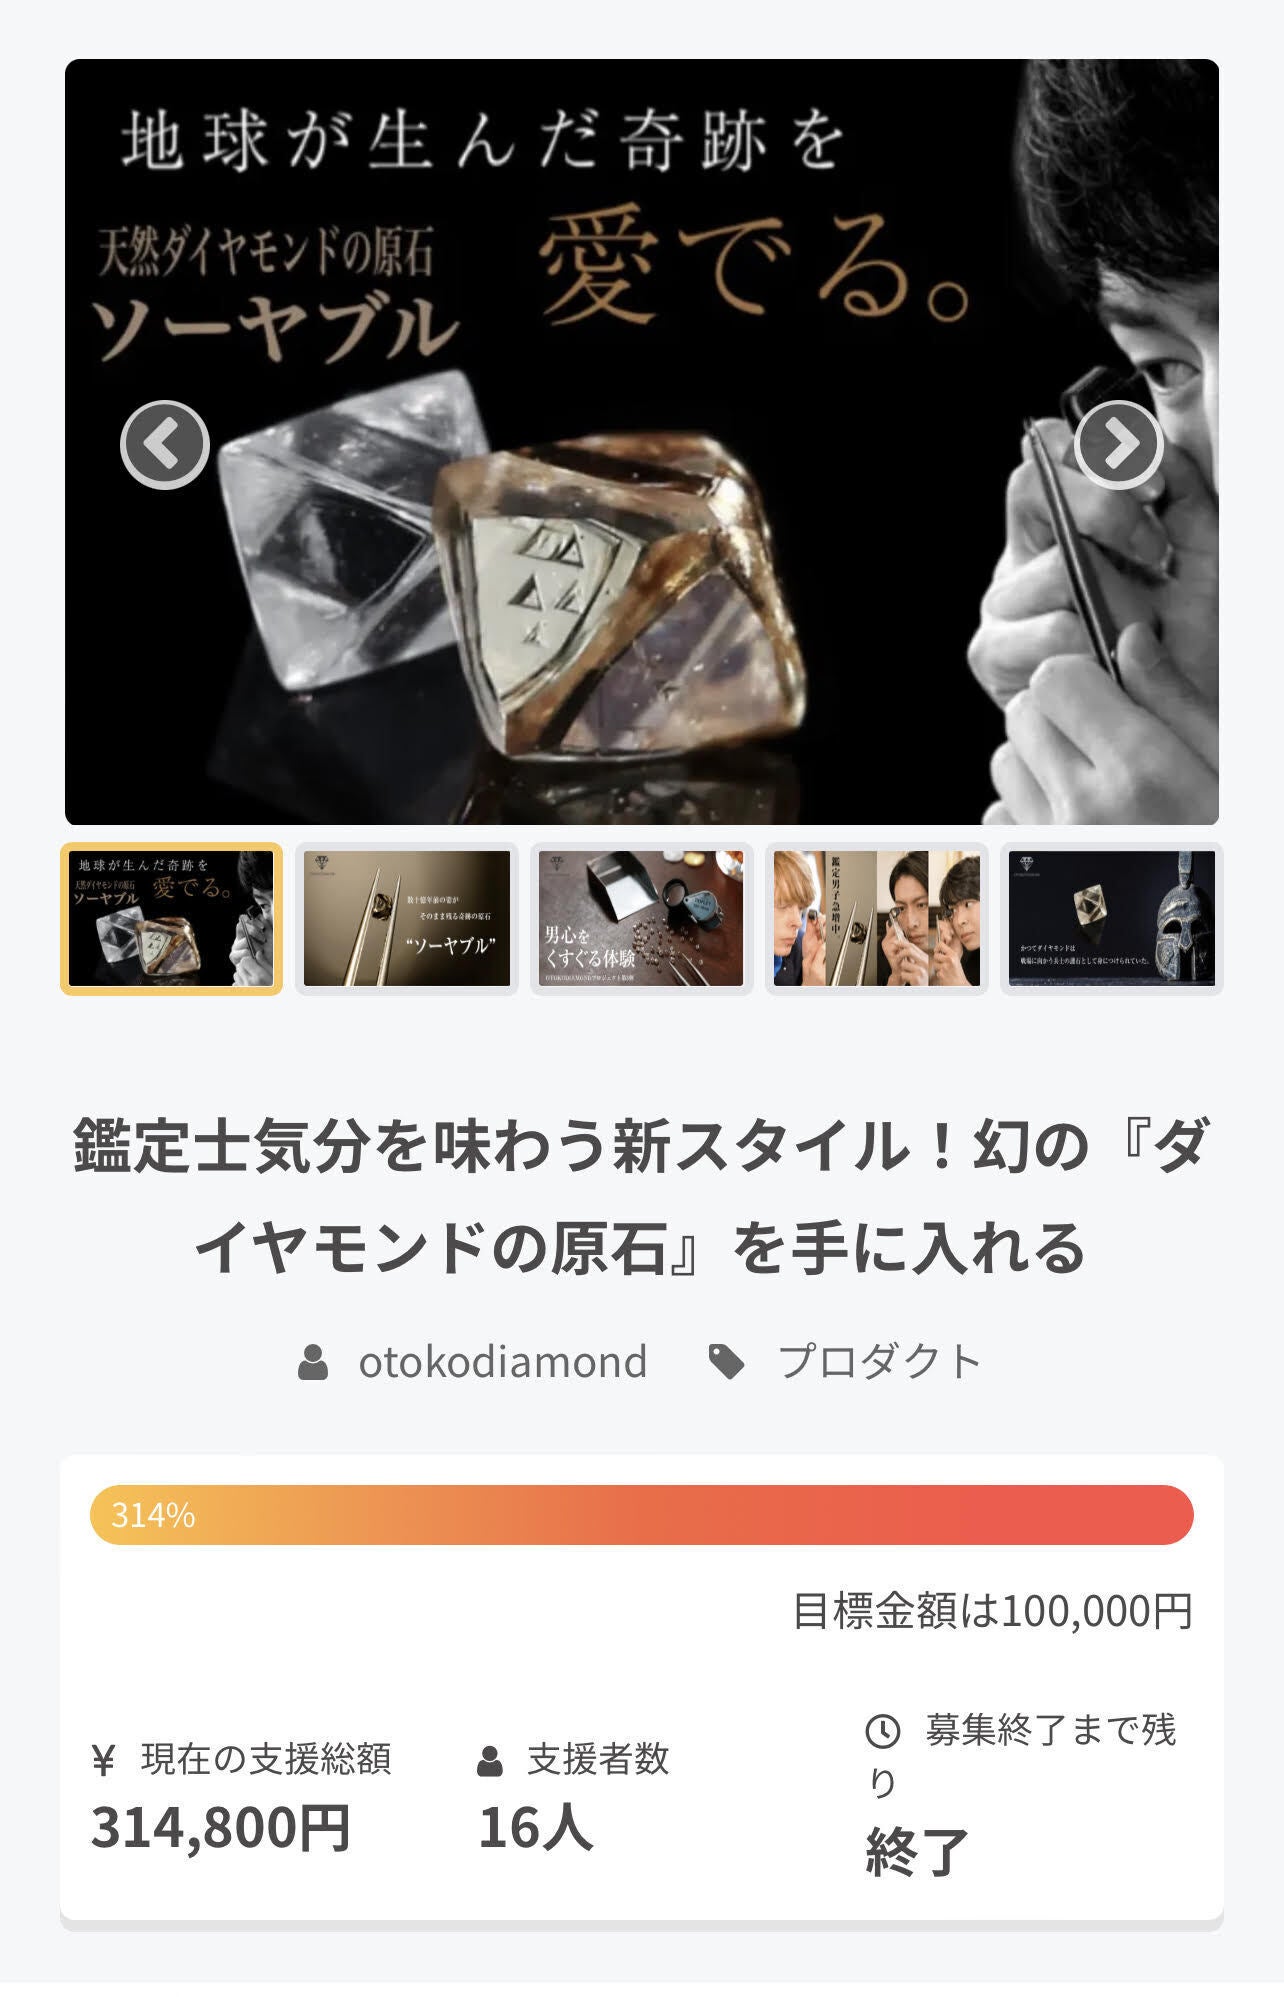View the thumbnail of men with loupes
Viewport: 1284px width, 1997px height.
[877, 918]
